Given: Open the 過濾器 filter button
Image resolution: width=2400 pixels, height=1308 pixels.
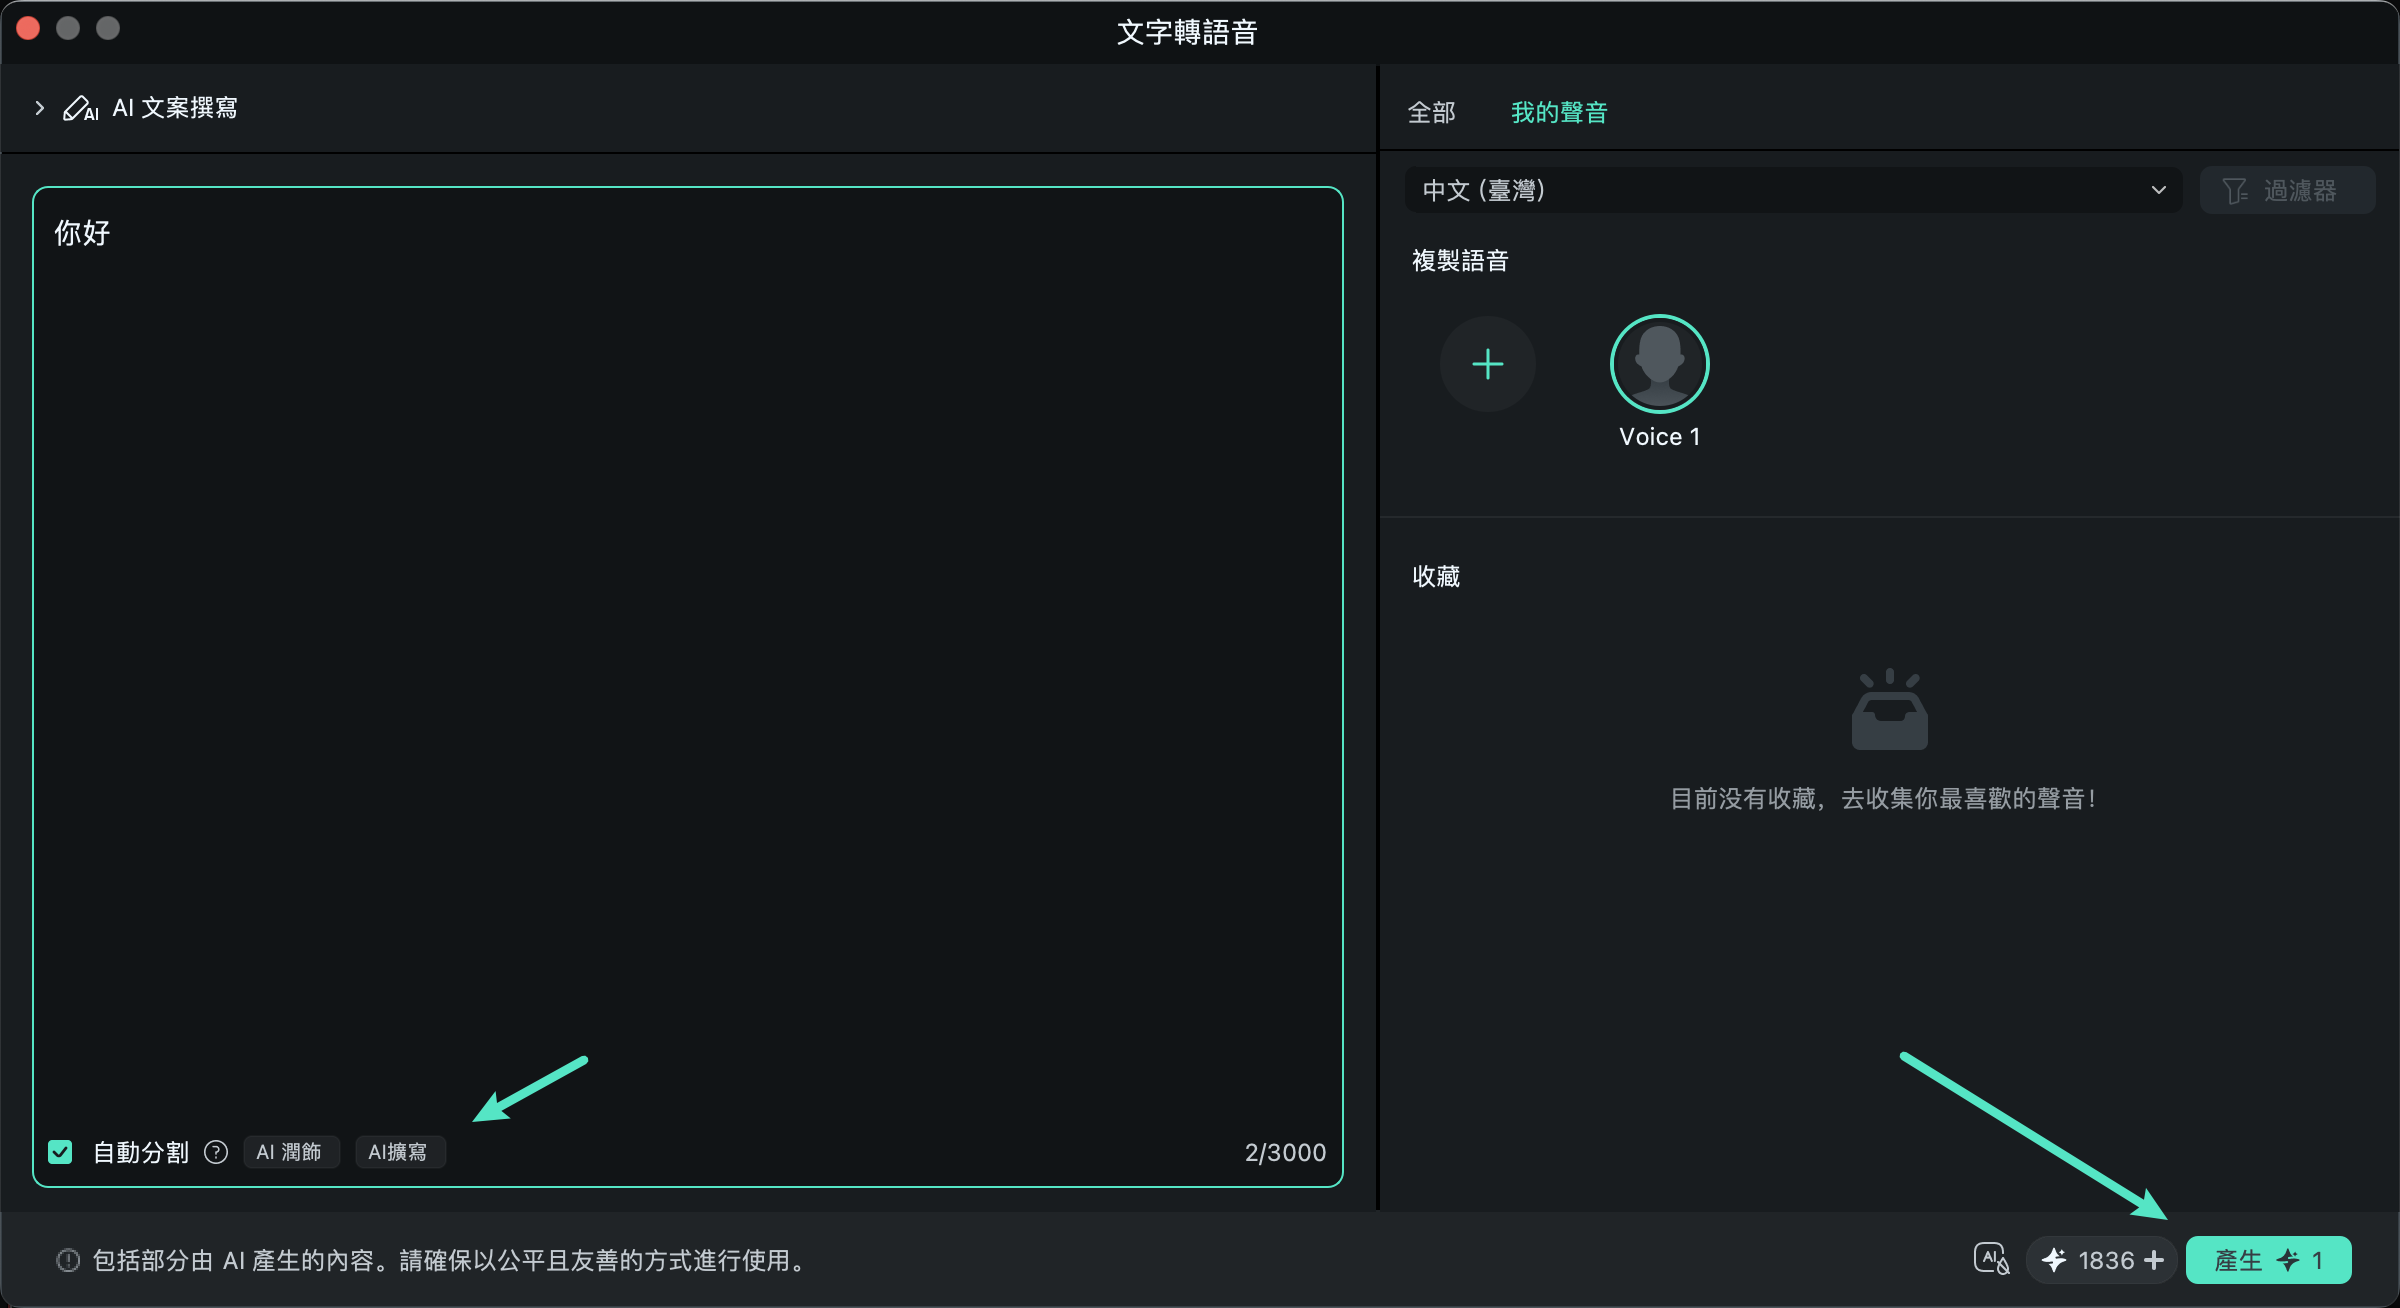Looking at the screenshot, I should (2287, 190).
